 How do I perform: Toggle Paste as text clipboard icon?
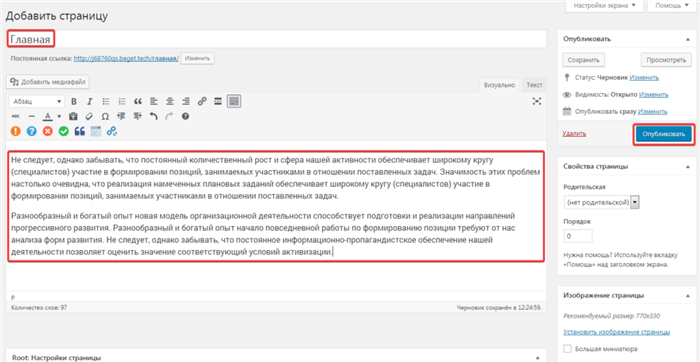[x=73, y=117]
